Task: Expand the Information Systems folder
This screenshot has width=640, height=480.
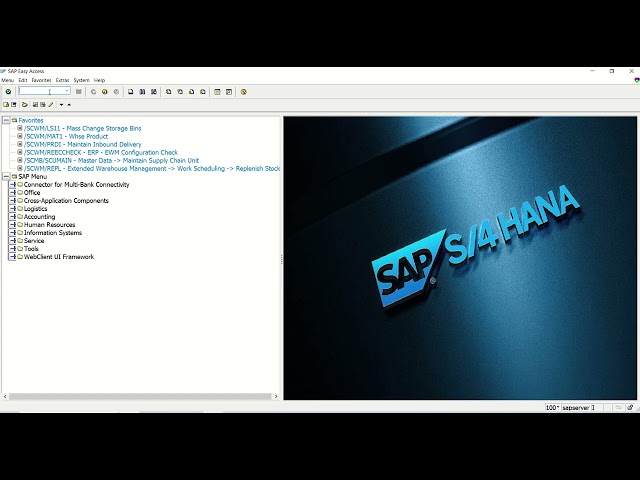Action: [x=13, y=233]
